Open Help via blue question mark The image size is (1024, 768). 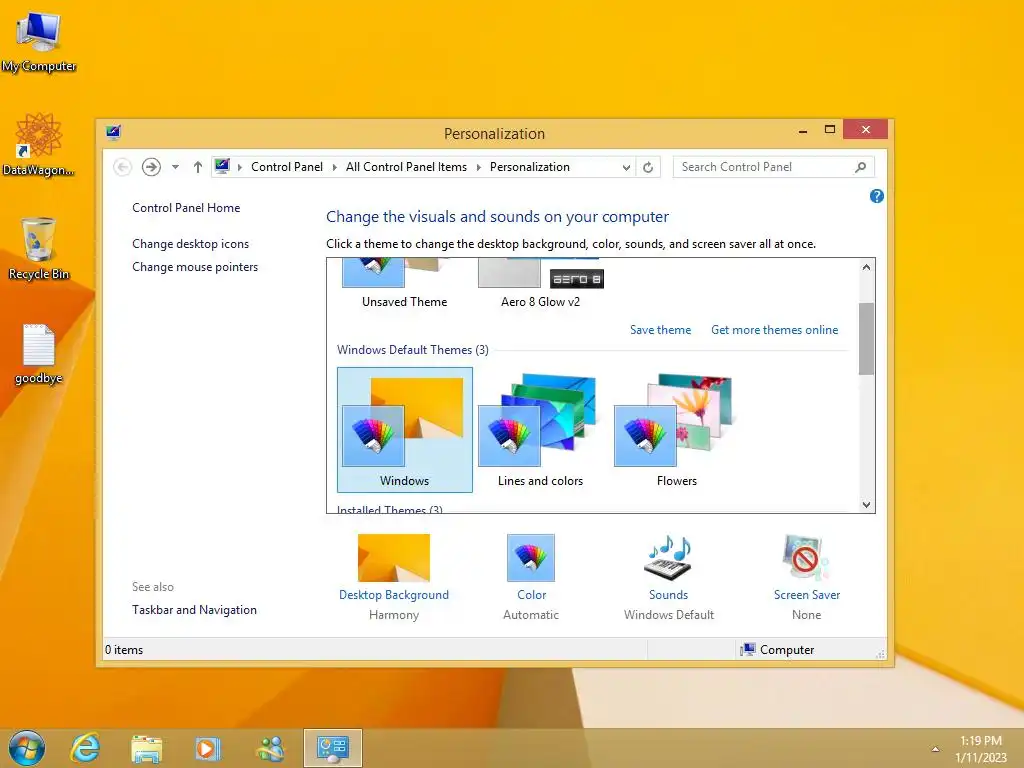click(x=876, y=196)
